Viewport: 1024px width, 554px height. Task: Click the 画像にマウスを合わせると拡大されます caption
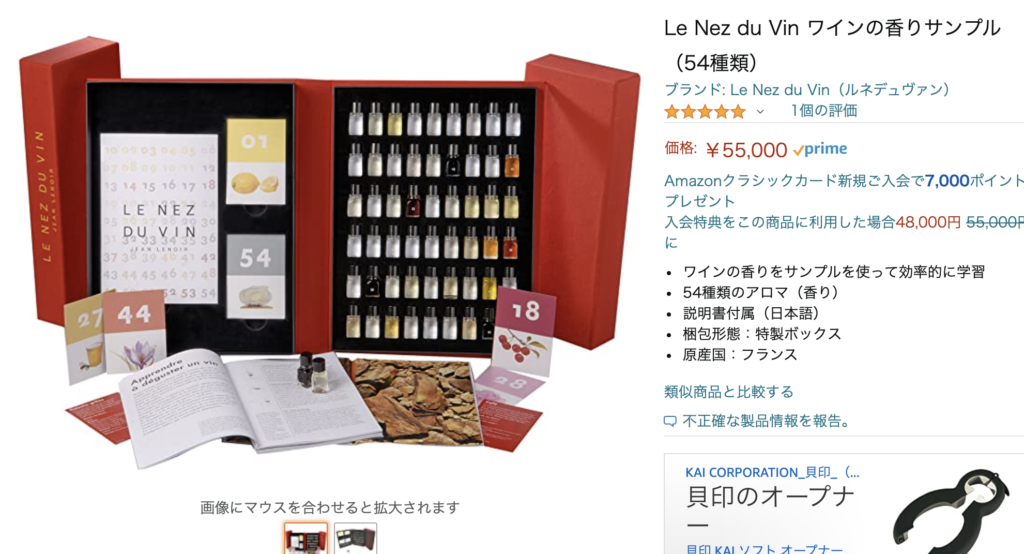tap(330, 507)
